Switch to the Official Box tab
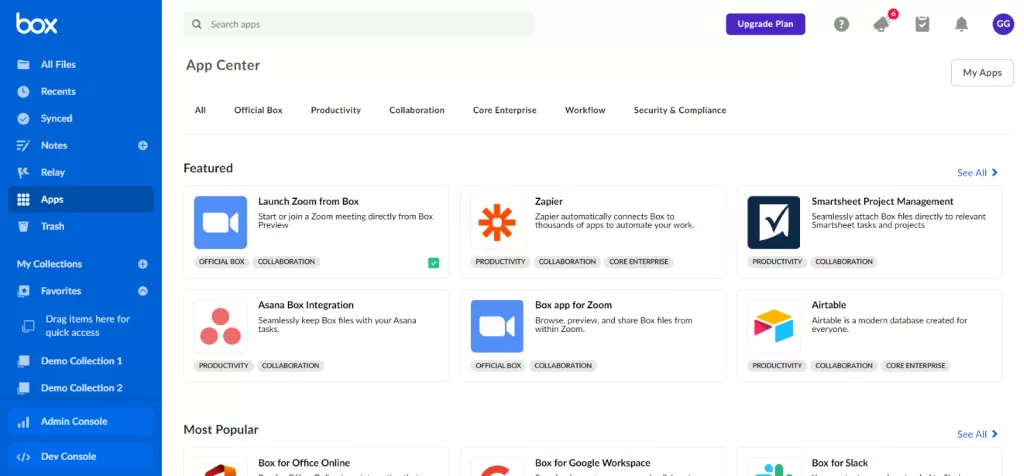 259,110
